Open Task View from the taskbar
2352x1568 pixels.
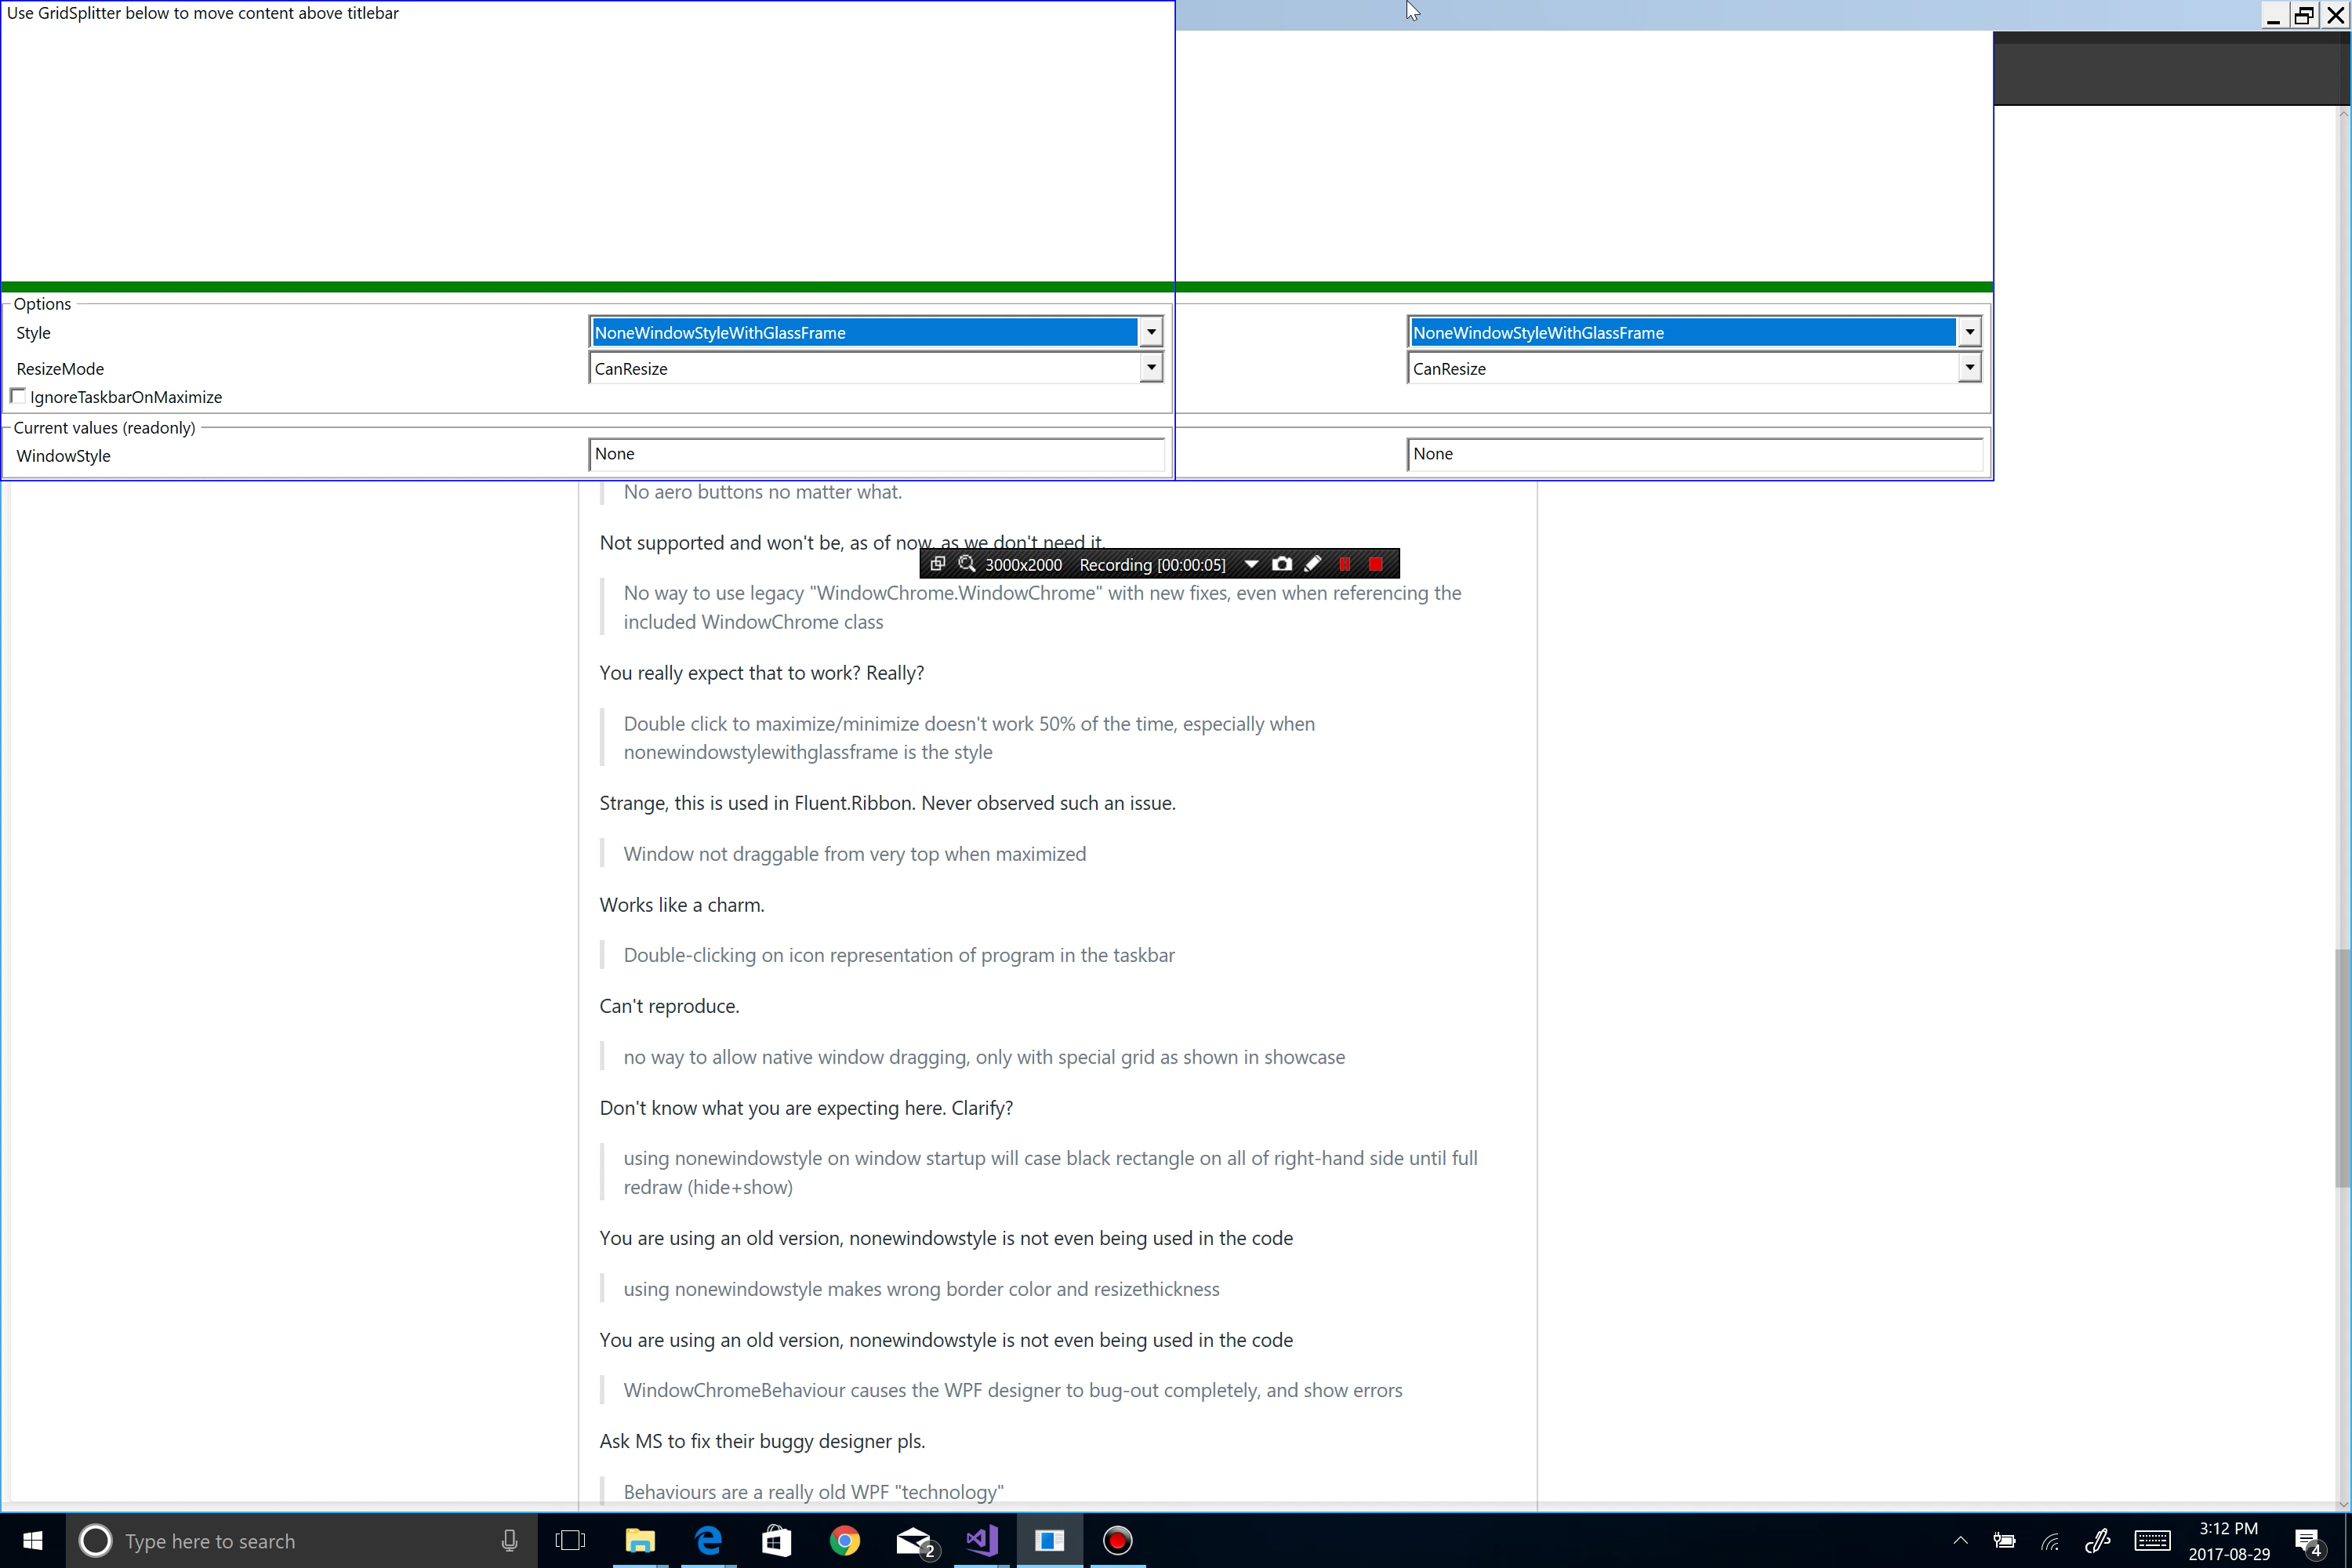pyautogui.click(x=571, y=1541)
